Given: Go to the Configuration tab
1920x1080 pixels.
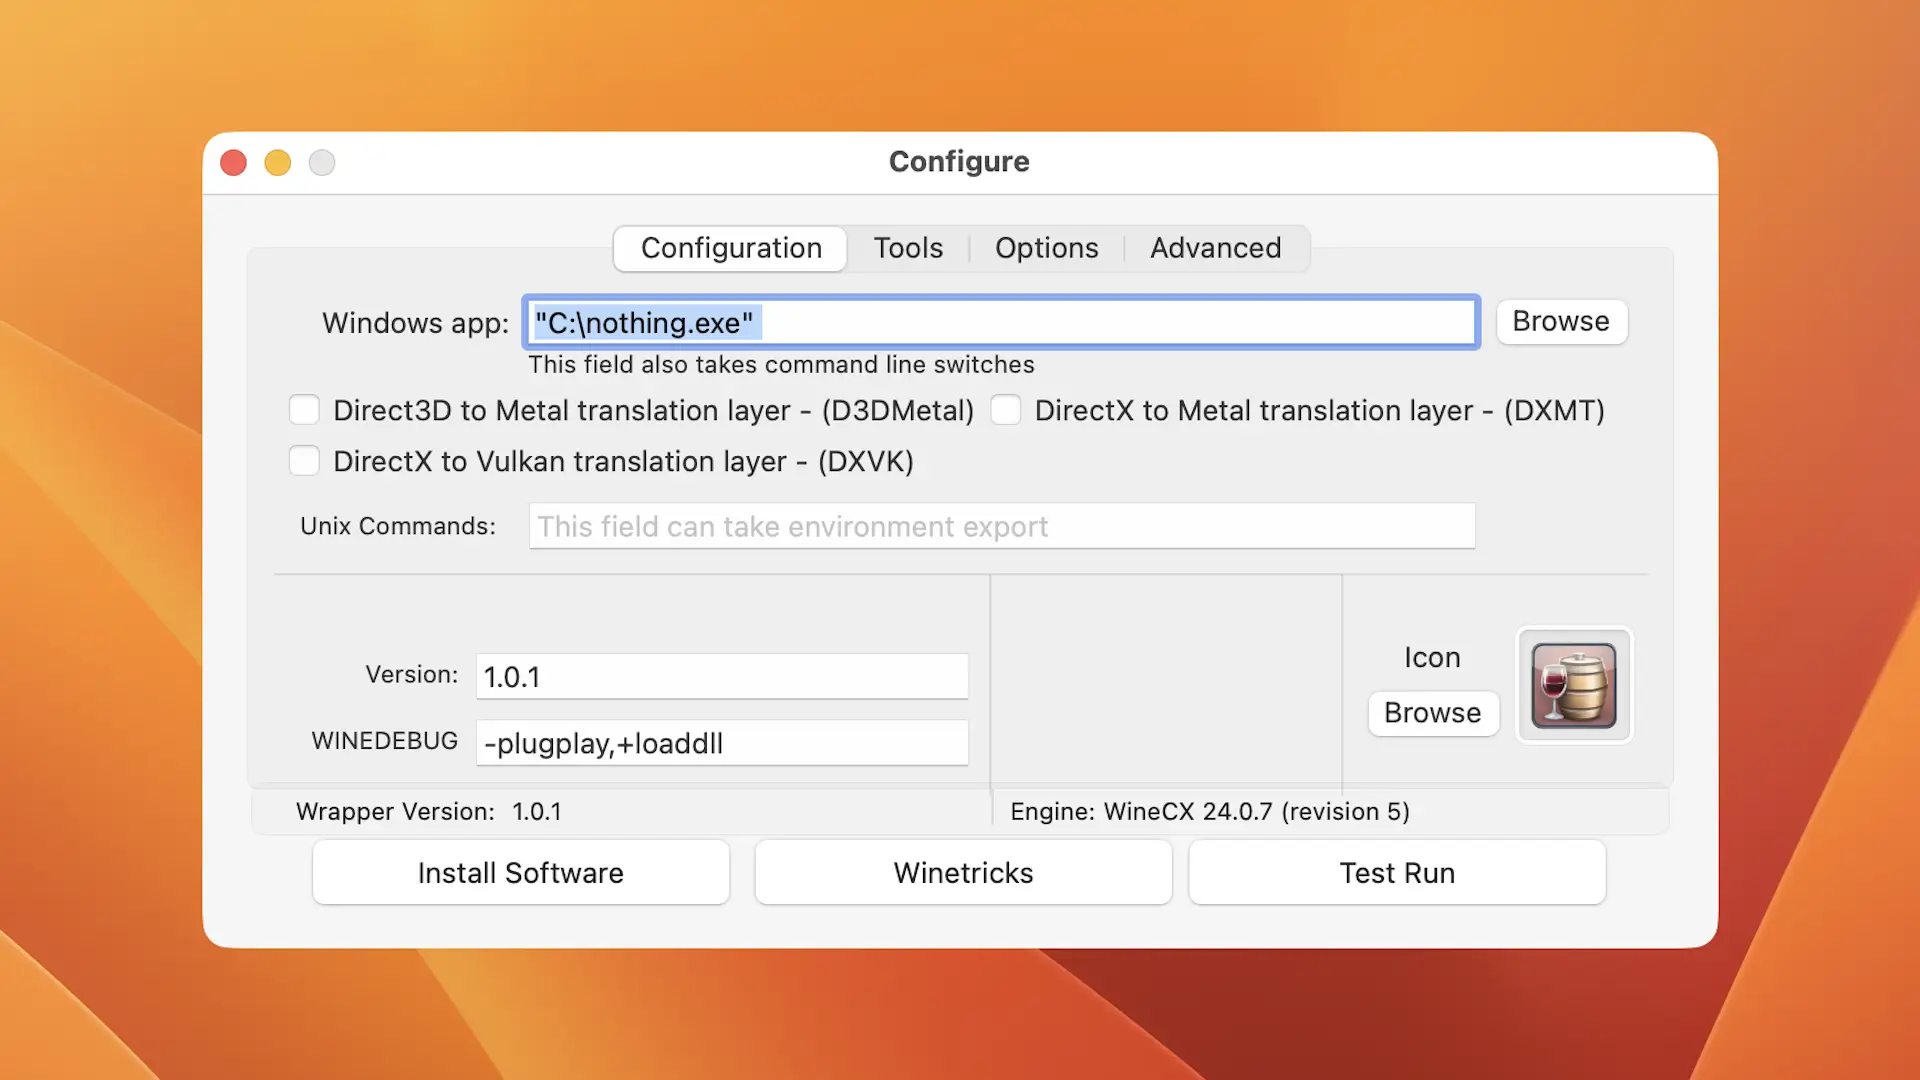Looking at the screenshot, I should click(731, 248).
